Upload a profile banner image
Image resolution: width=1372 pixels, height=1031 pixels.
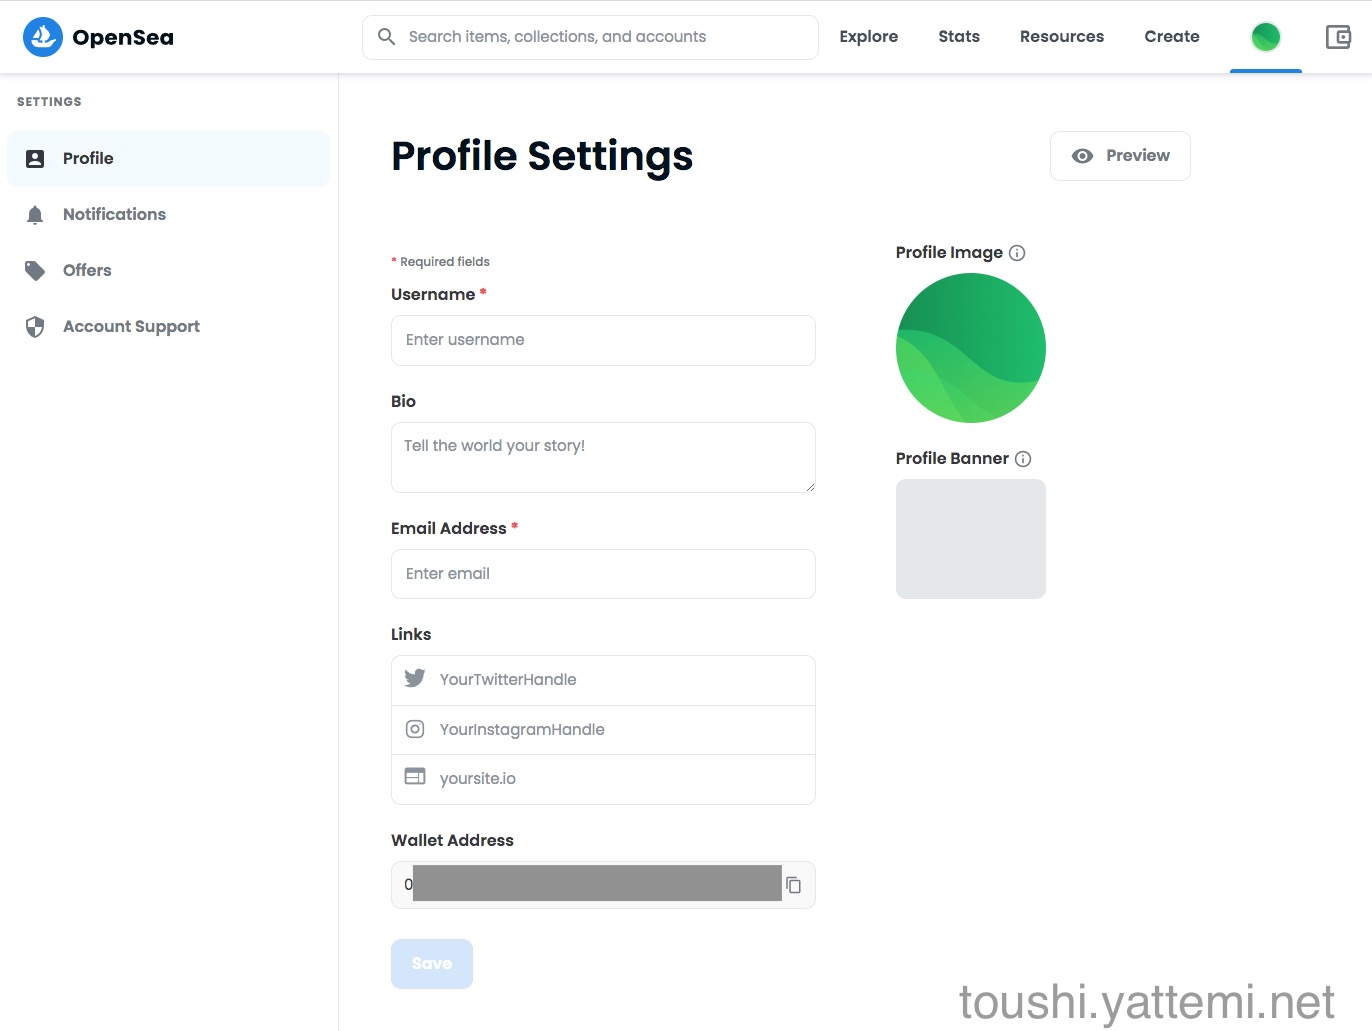point(970,539)
